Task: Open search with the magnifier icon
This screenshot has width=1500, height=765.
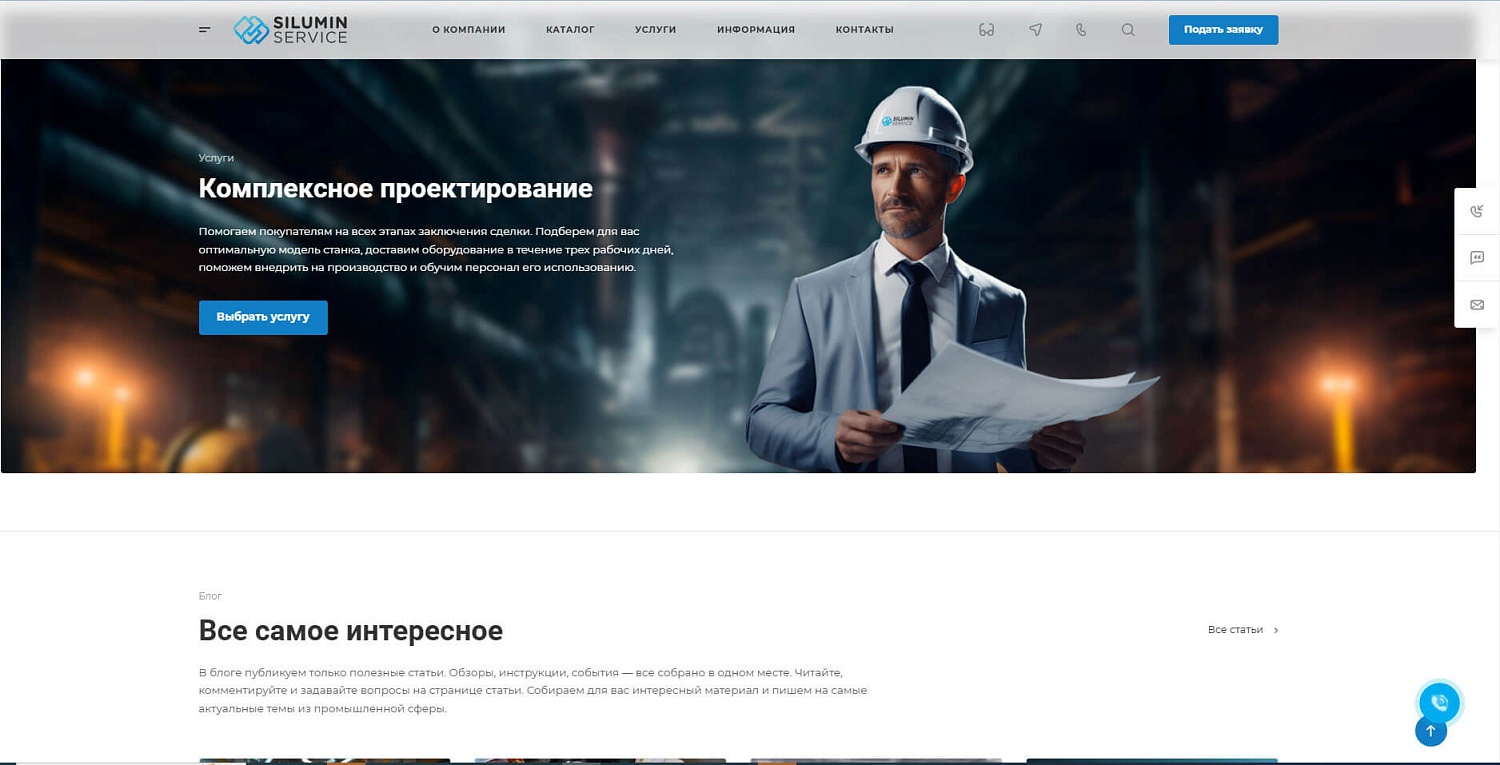Action: pyautogui.click(x=1128, y=30)
